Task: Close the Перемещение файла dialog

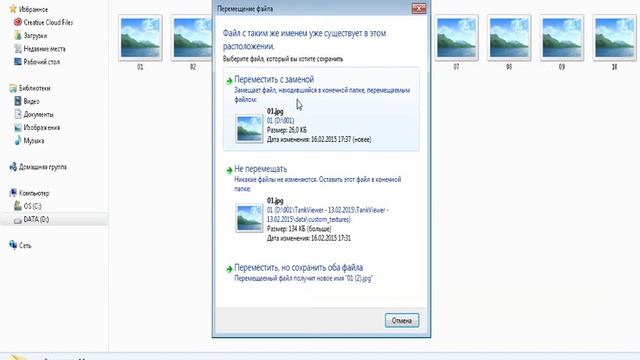Action: pos(418,9)
